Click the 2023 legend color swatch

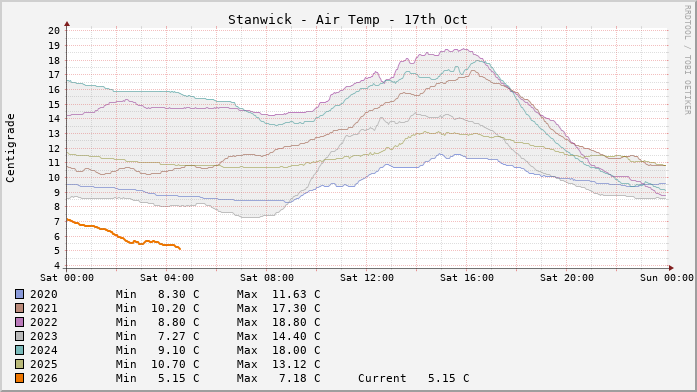coord(20,336)
